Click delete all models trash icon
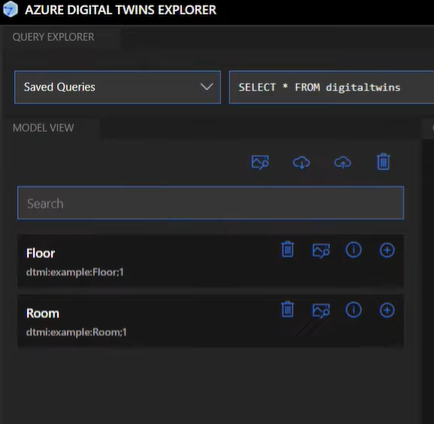The image size is (434, 424). (383, 162)
